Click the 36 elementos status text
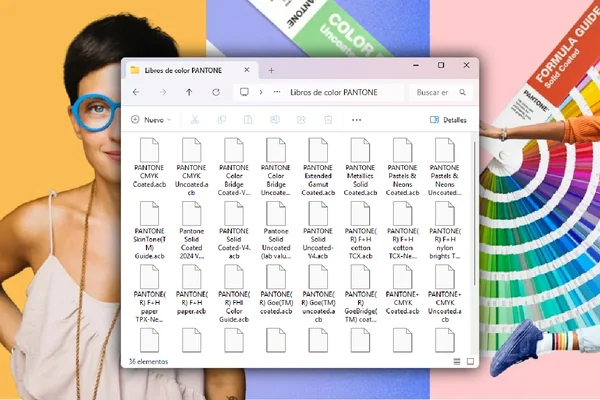This screenshot has height=400, width=600. coord(148,361)
